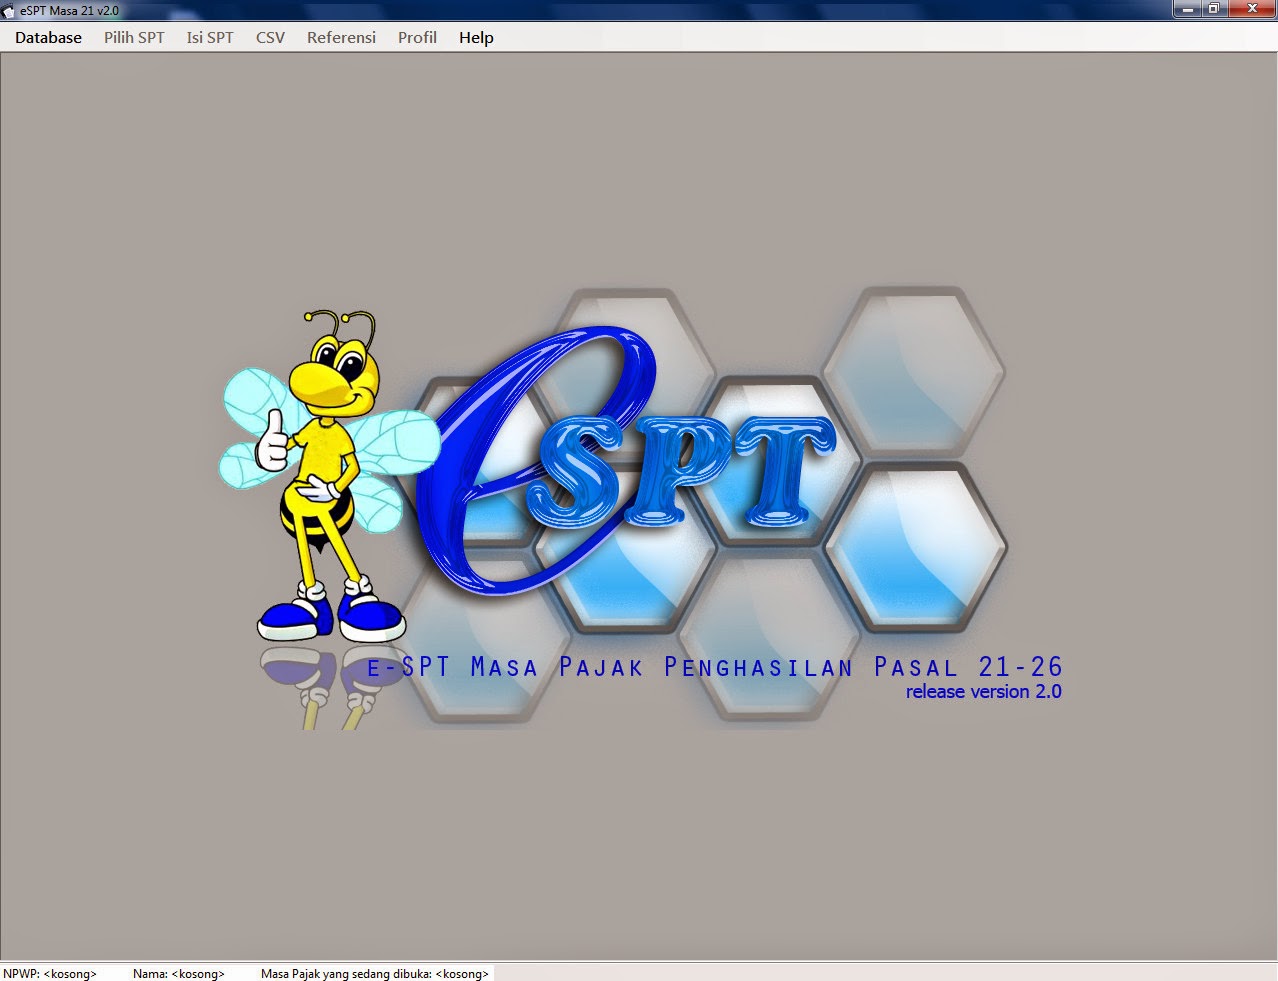Open the Profil menu
This screenshot has width=1278, height=981.
click(x=417, y=37)
